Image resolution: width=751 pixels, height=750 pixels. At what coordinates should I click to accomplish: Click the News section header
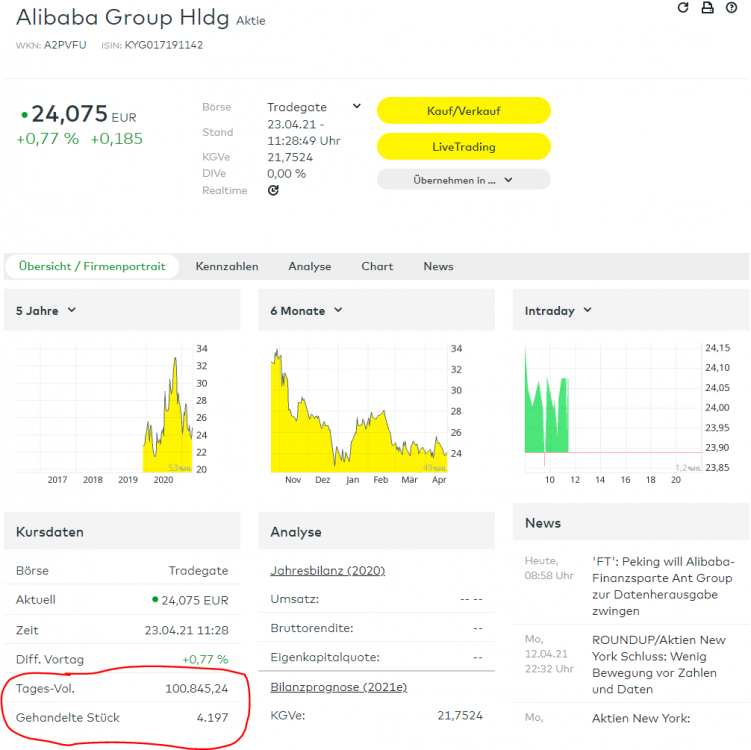(631, 523)
